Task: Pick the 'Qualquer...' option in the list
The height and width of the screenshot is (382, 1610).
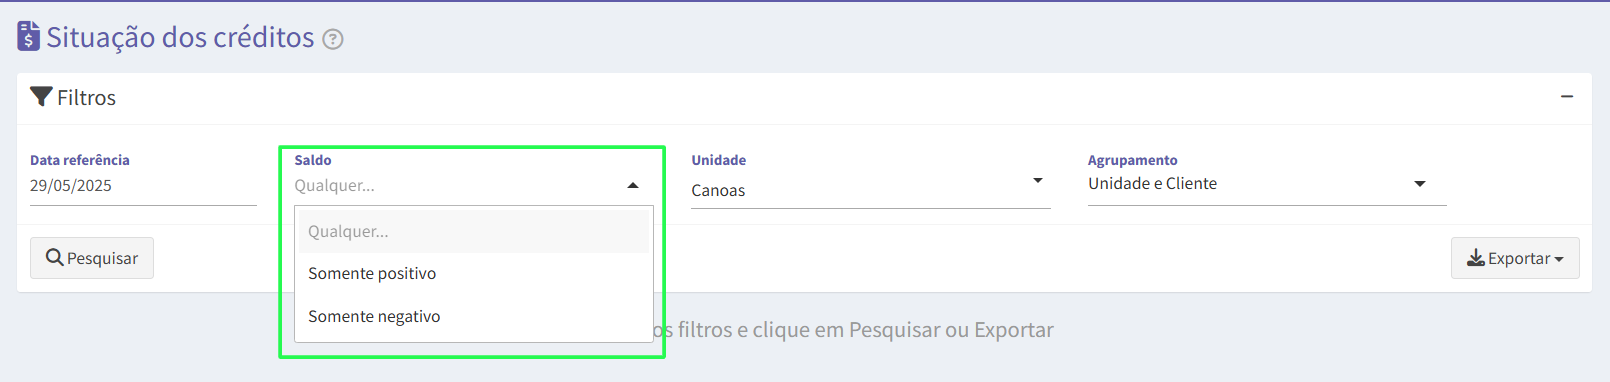Action: click(x=474, y=231)
